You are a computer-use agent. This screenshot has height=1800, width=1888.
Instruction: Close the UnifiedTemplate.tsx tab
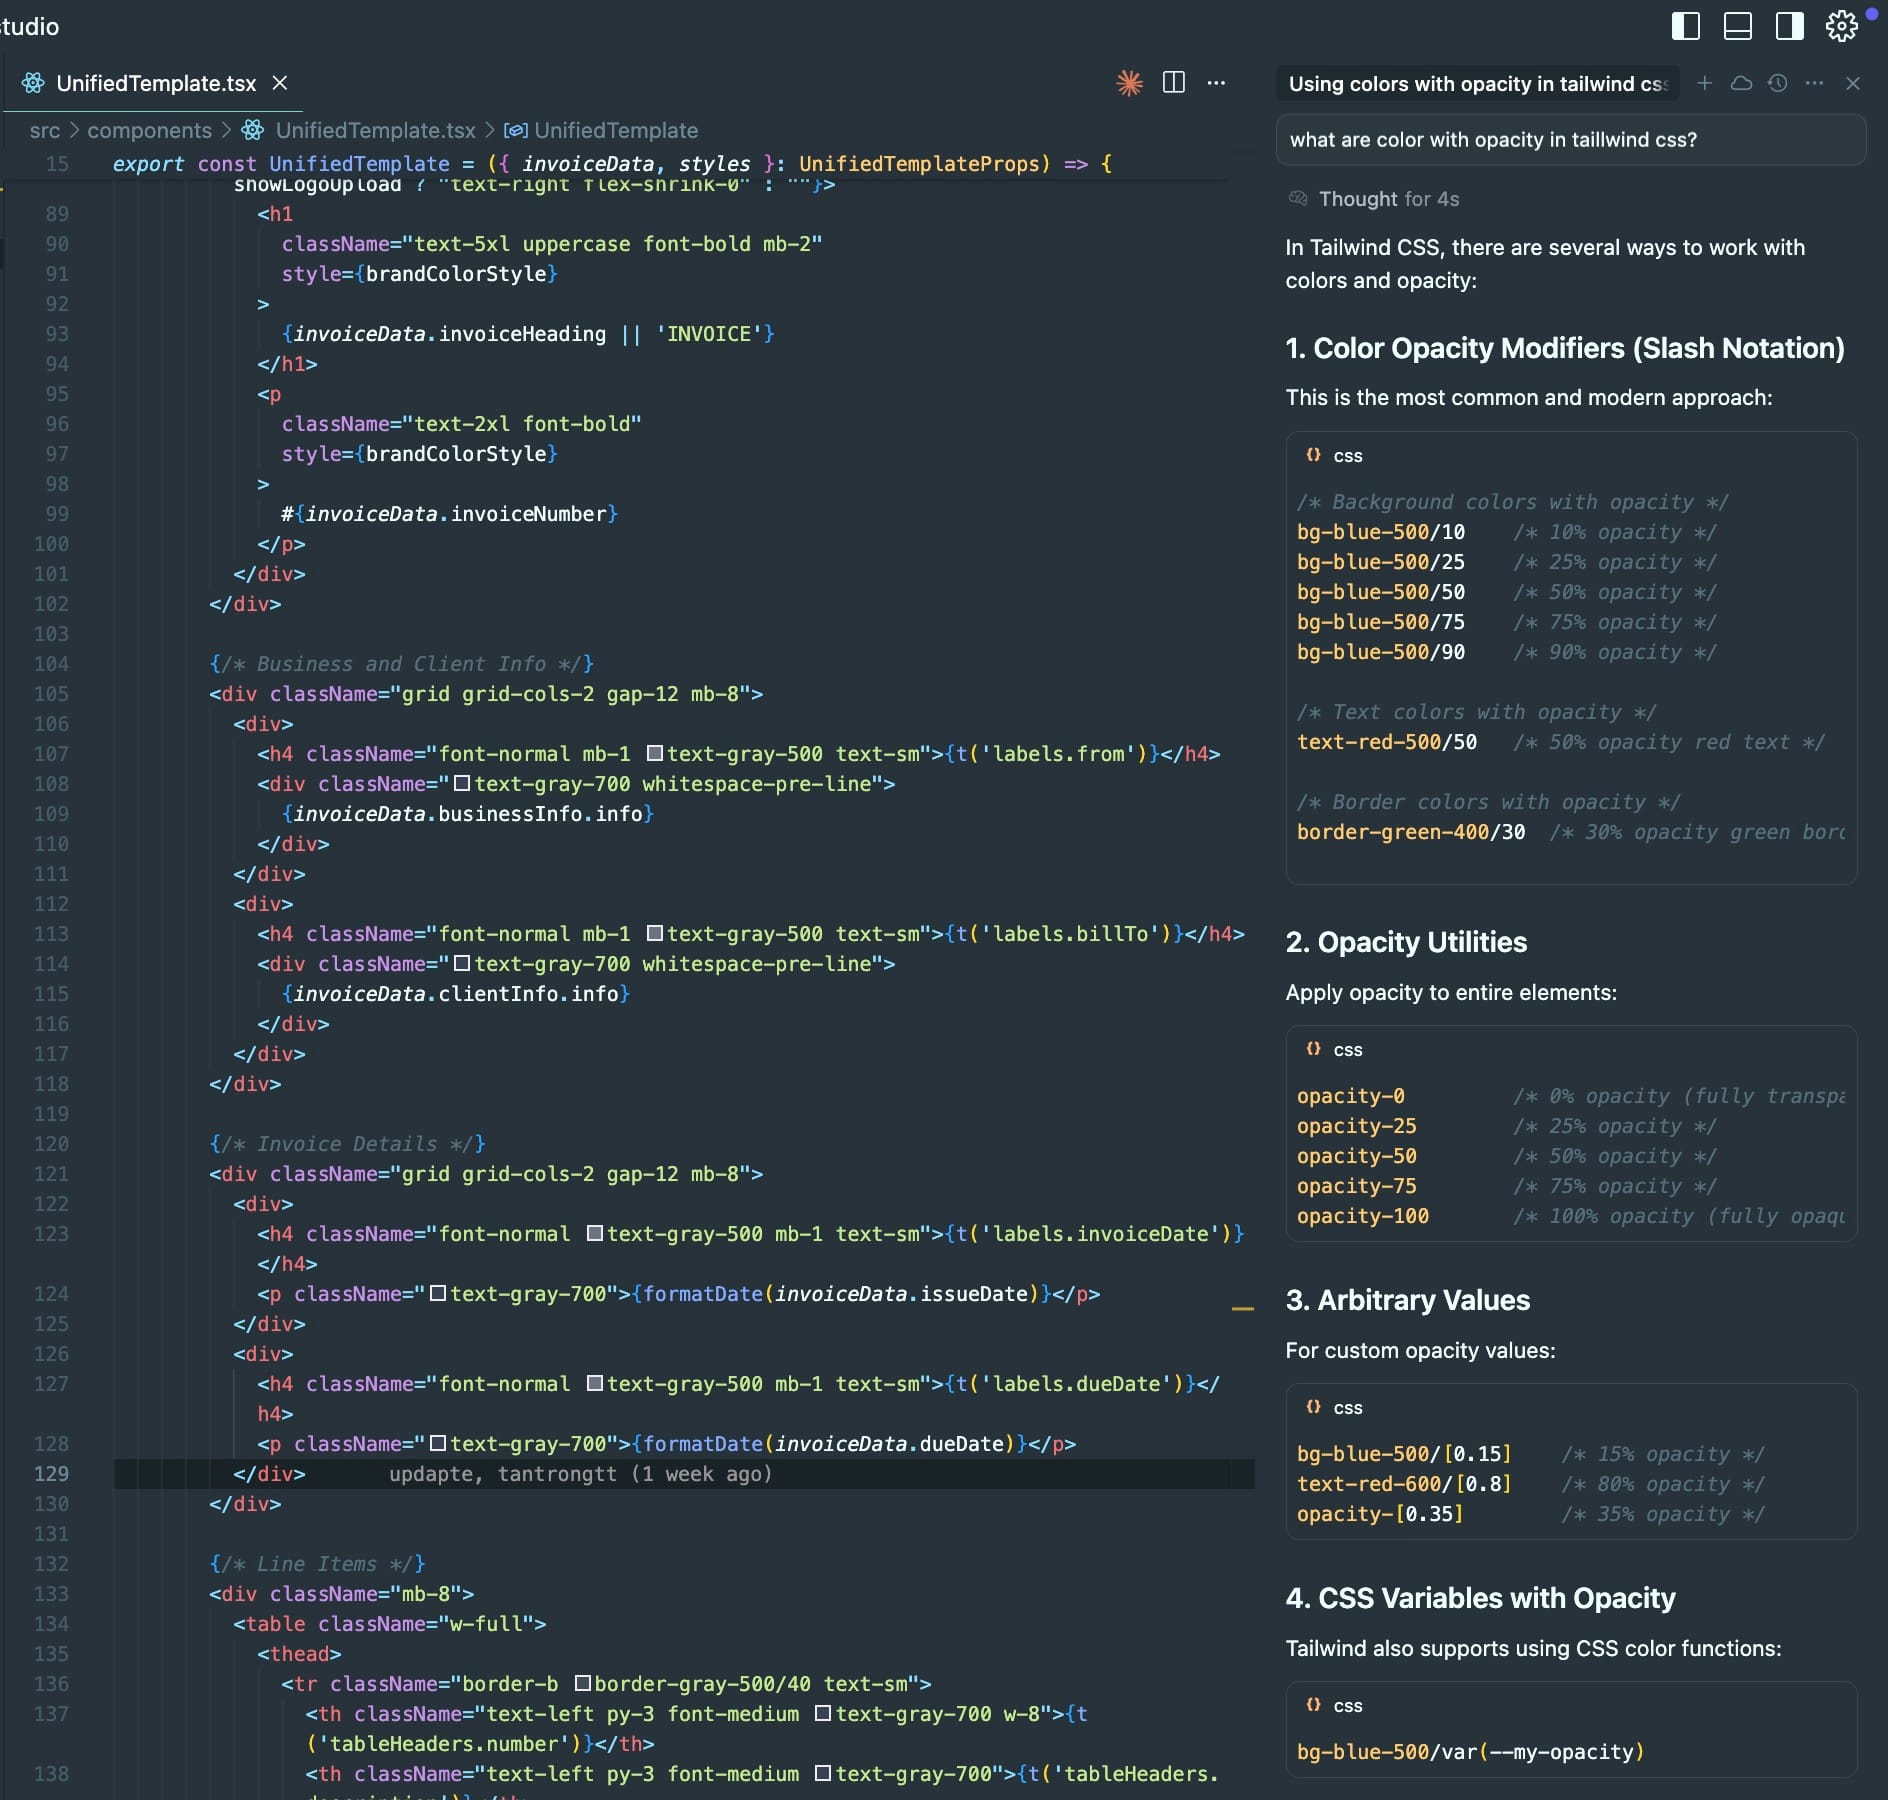(x=280, y=83)
